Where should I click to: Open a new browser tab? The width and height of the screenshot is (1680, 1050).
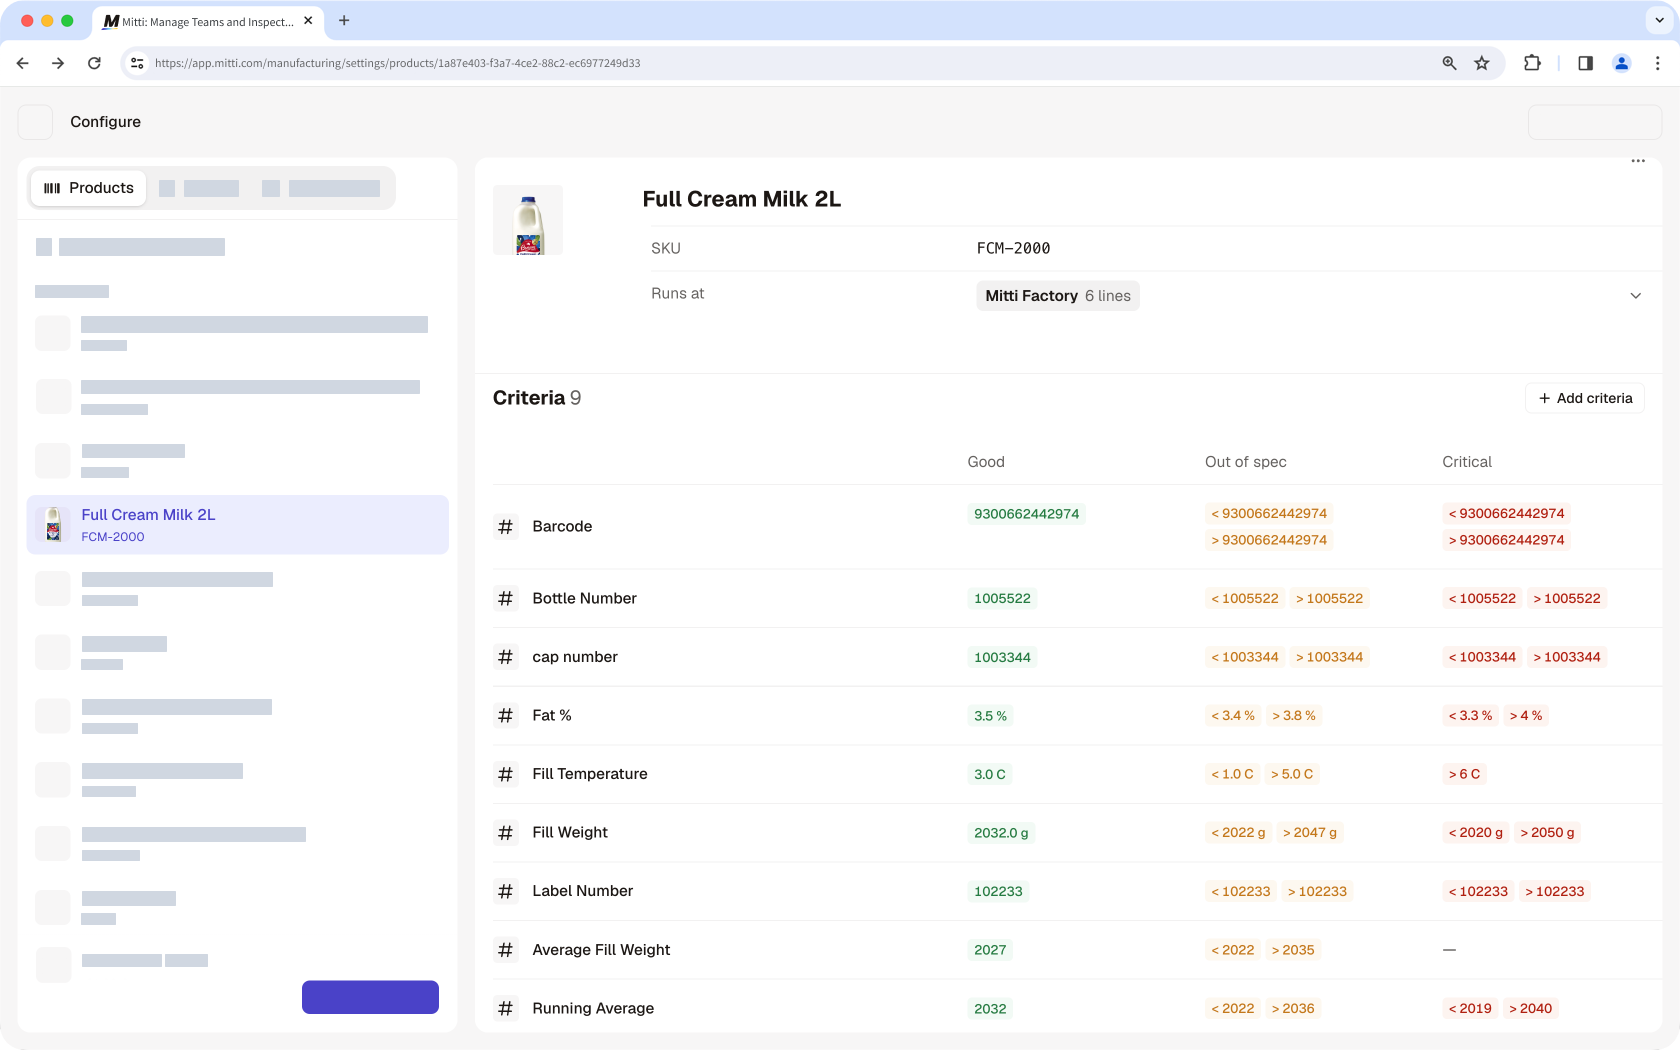(344, 21)
